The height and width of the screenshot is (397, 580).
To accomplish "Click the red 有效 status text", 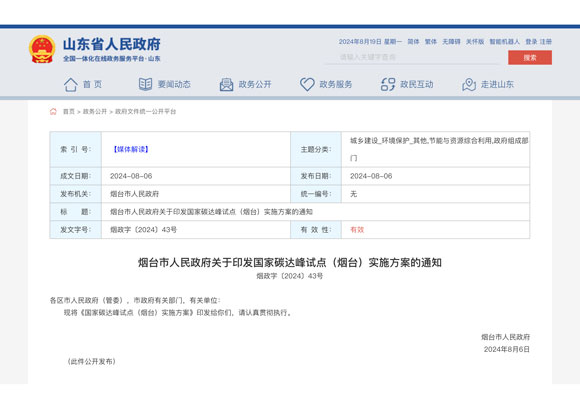I will 357,229.
